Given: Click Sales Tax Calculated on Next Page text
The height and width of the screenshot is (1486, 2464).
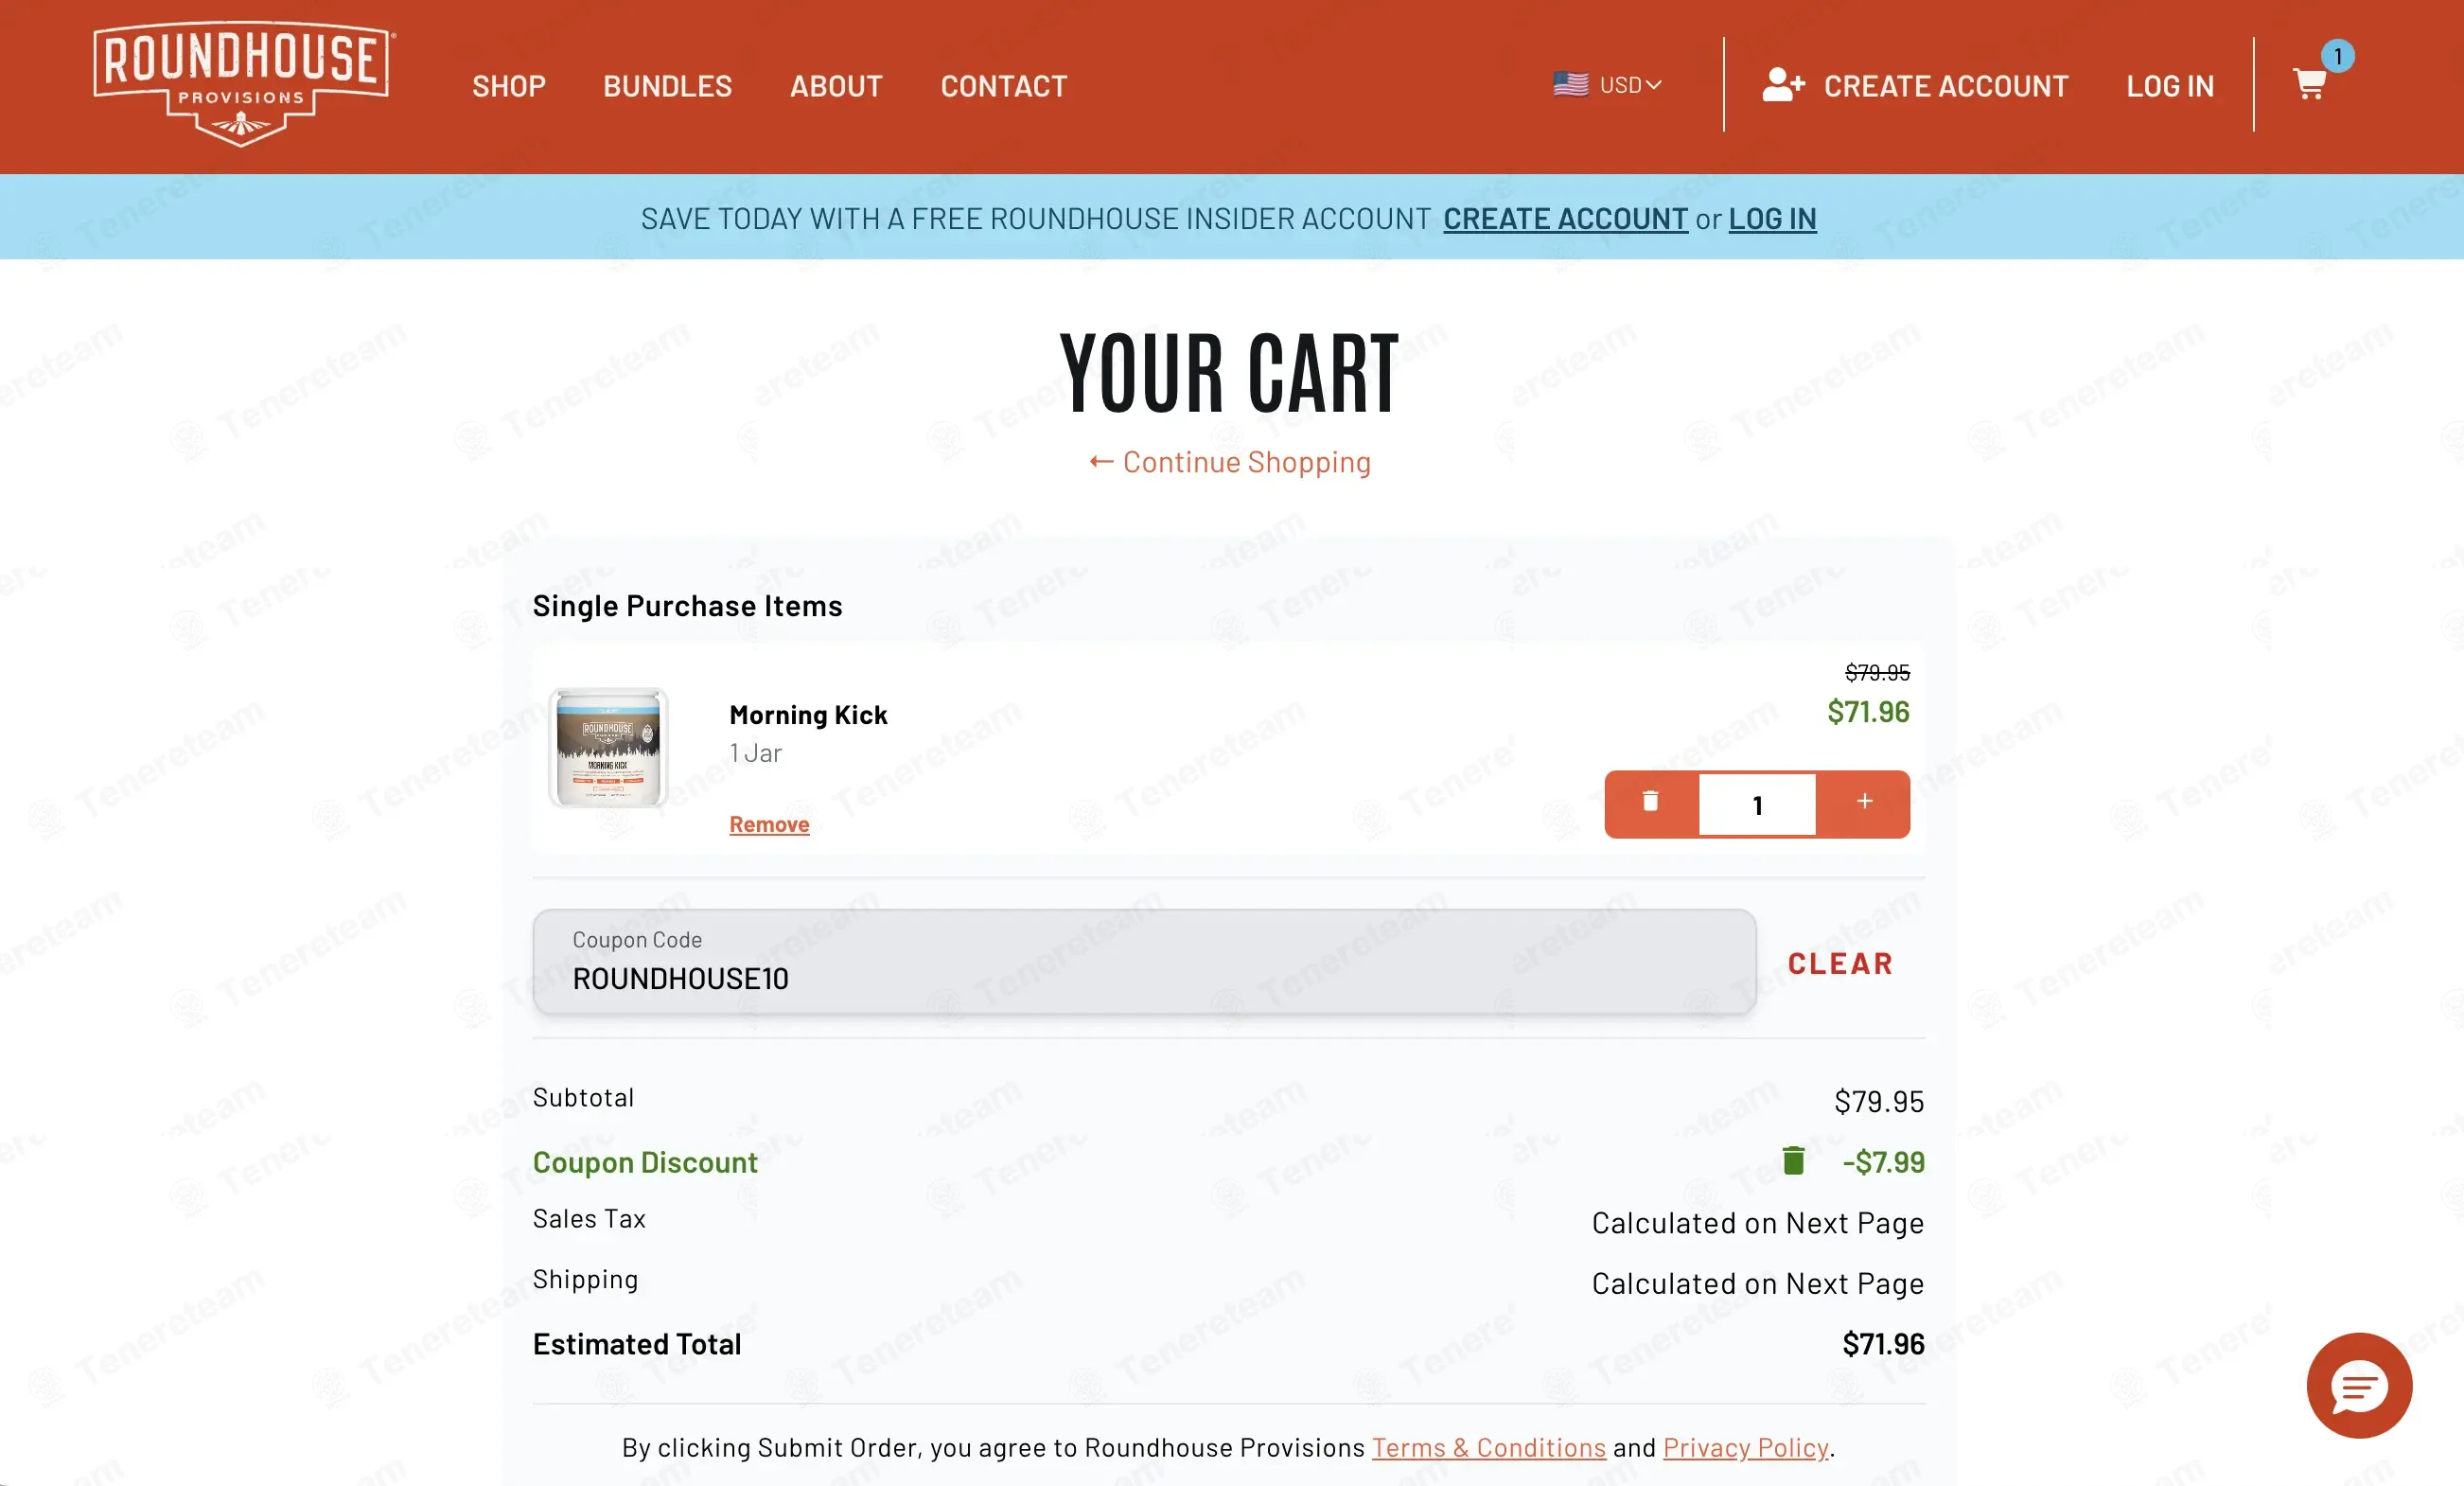Looking at the screenshot, I should coord(1758,1222).
